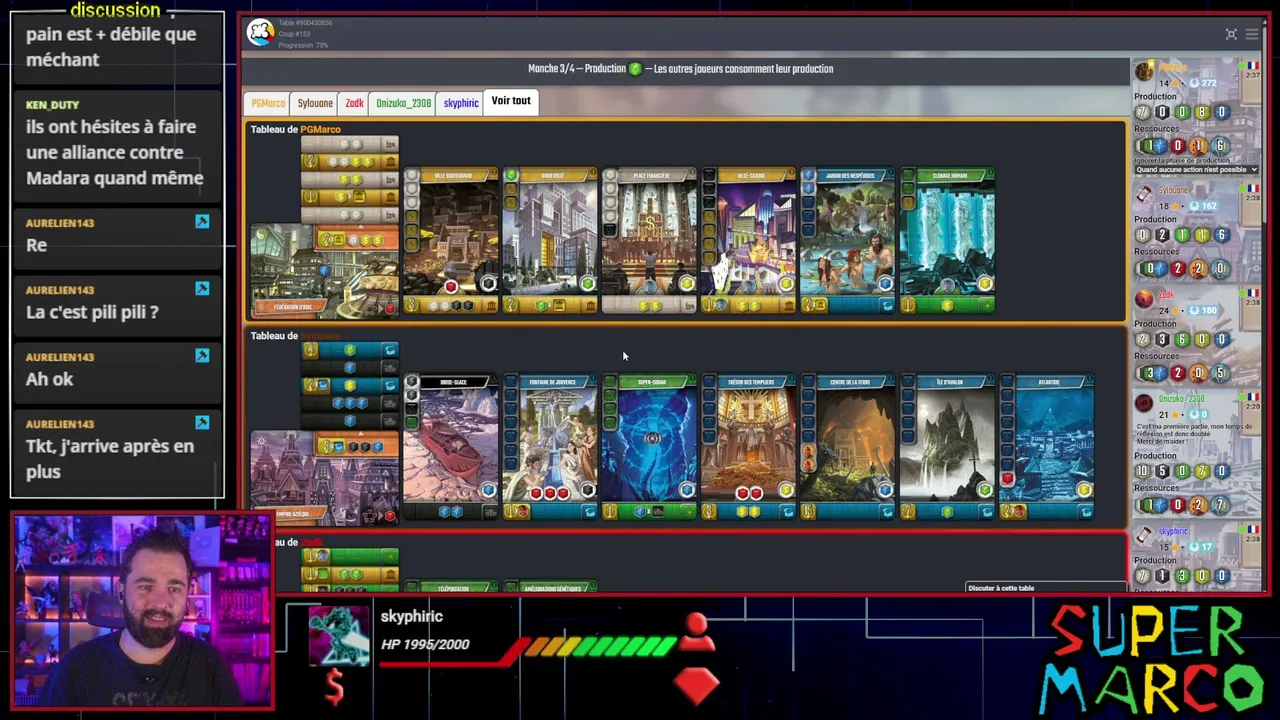
Task: Click the yellow production token on Atlantide
Action: coord(1084,490)
